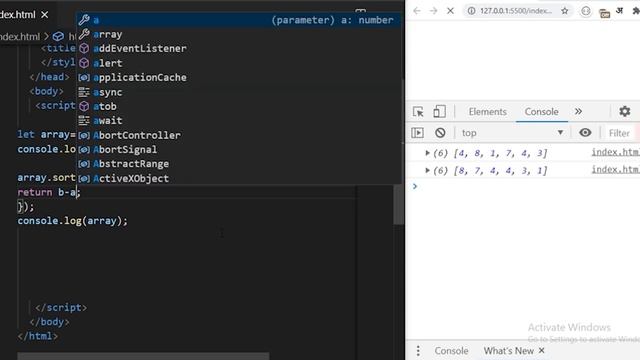This screenshot has height=360, width=640.
Task: Click the closing </html> tag line
Action: tap(38, 336)
